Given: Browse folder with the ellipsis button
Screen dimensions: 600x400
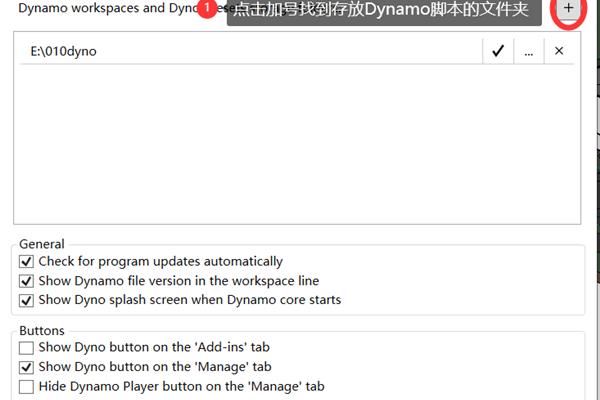Looking at the screenshot, I should pyautogui.click(x=529, y=51).
